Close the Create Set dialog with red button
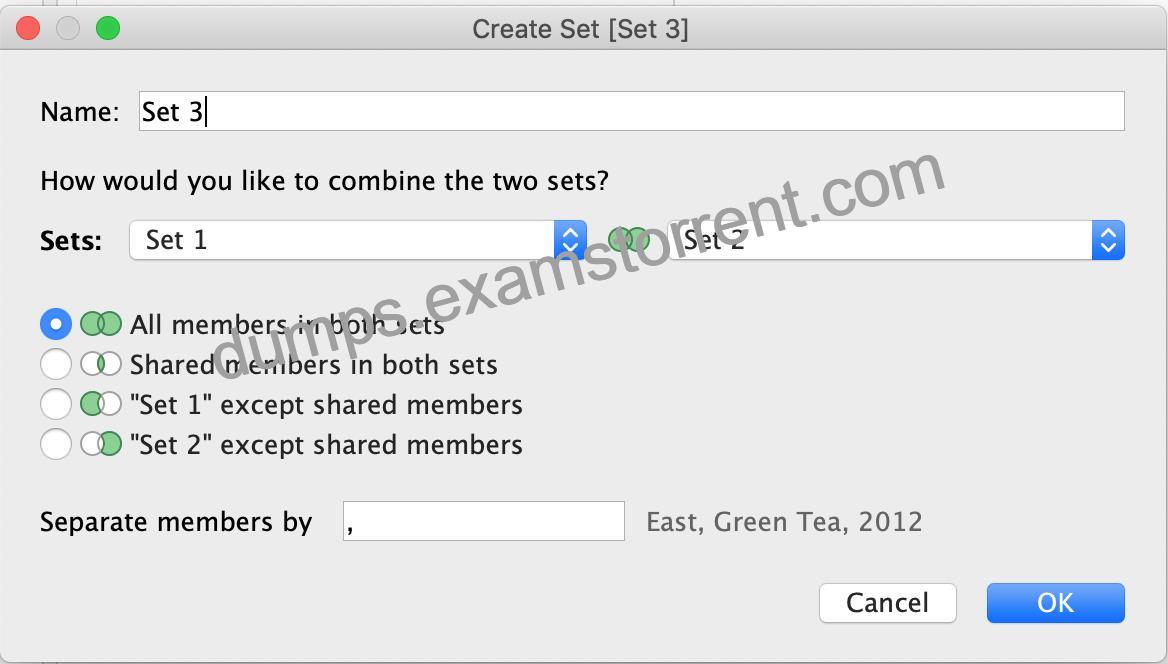 click(28, 29)
